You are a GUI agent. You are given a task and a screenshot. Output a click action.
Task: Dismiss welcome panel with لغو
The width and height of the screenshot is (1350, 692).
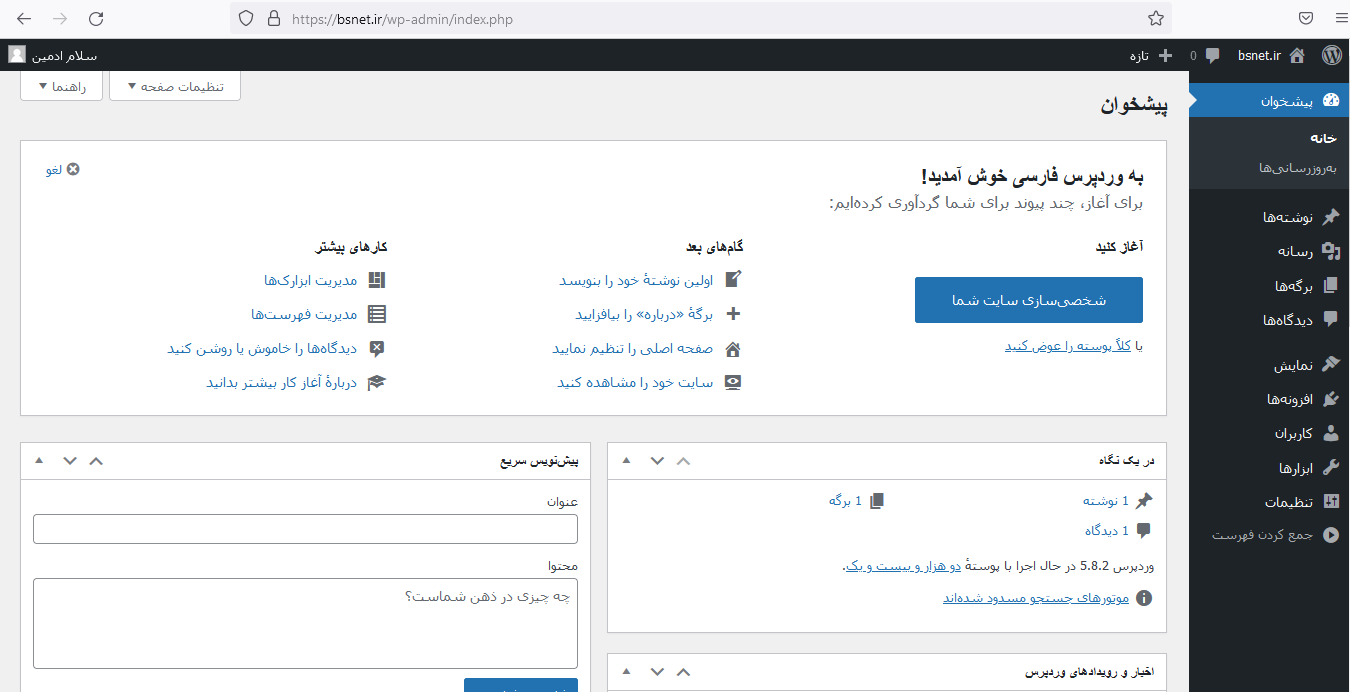(x=62, y=169)
